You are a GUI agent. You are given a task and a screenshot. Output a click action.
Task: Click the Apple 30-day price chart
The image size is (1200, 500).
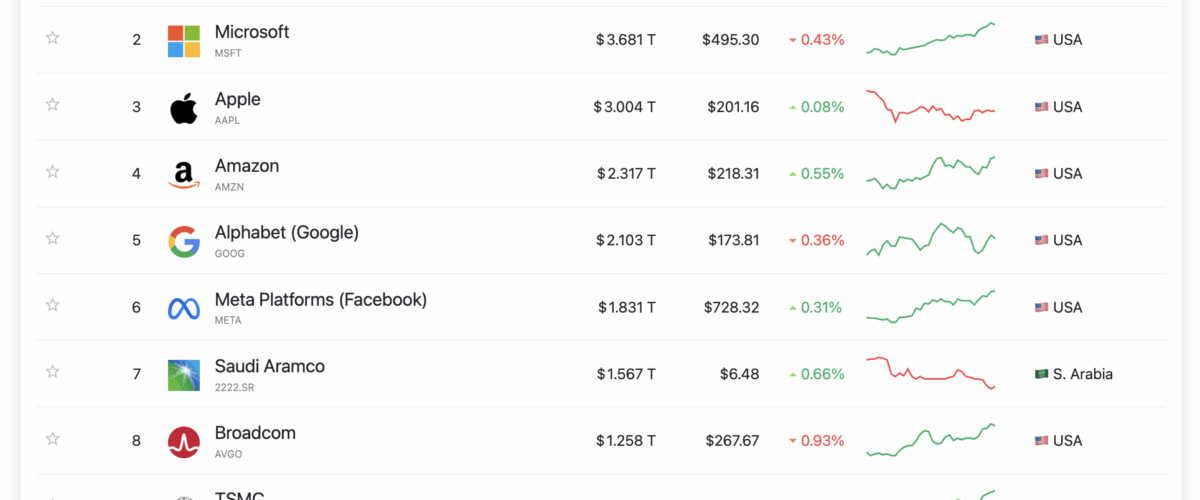point(930,107)
